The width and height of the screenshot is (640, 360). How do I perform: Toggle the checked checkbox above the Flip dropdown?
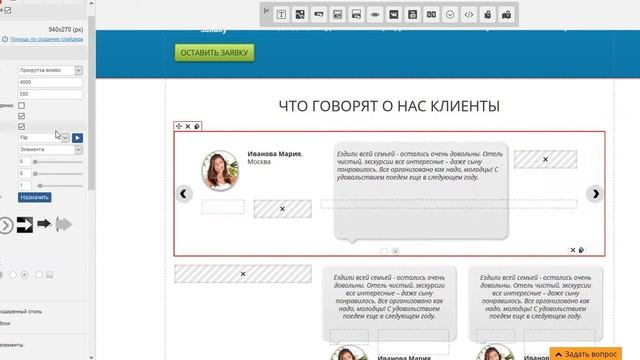[21, 127]
